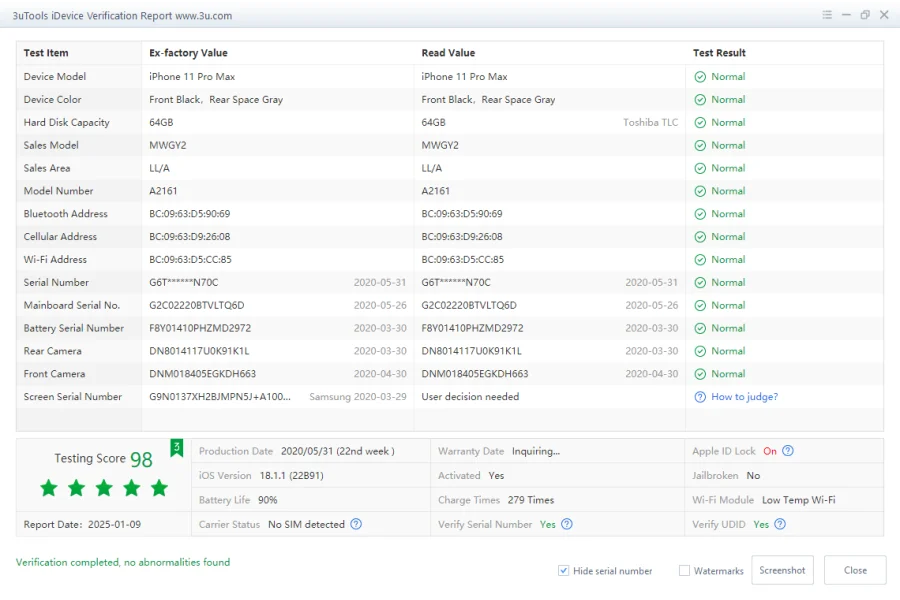Click the Samsung 2020-03-29 label
The width and height of the screenshot is (900, 600).
(x=358, y=397)
